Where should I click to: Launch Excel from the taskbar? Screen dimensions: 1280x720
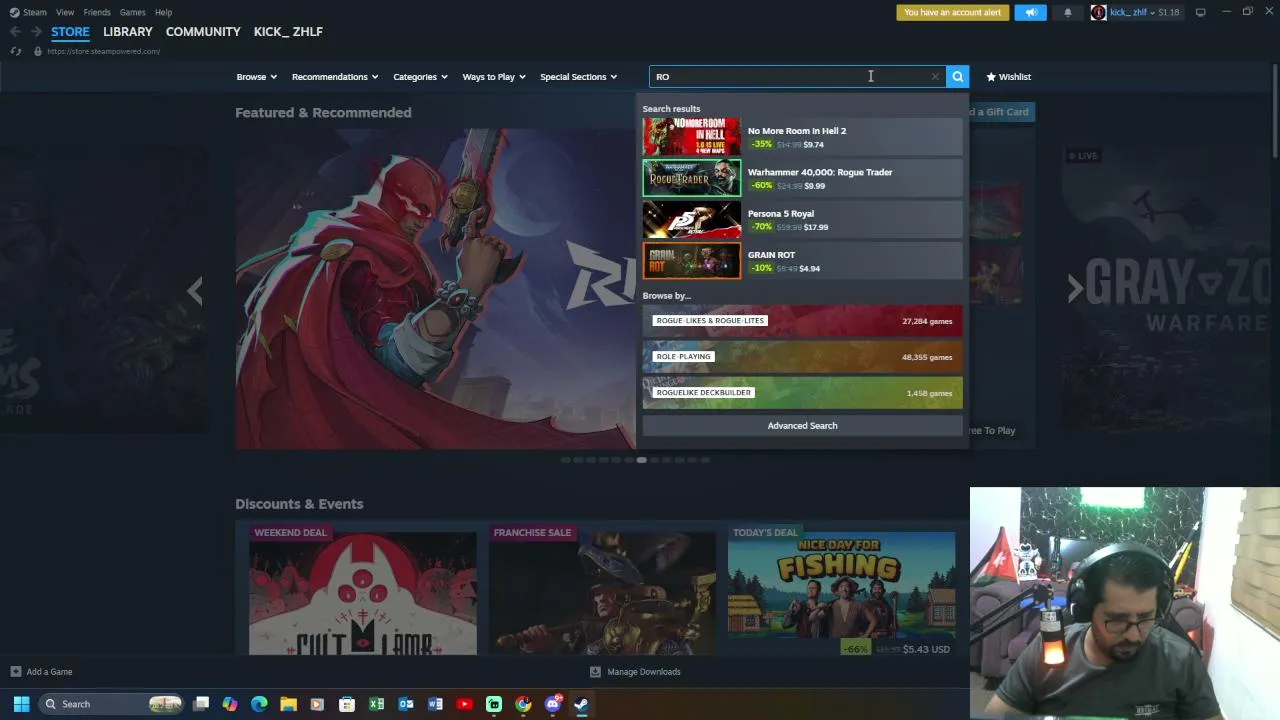[376, 704]
